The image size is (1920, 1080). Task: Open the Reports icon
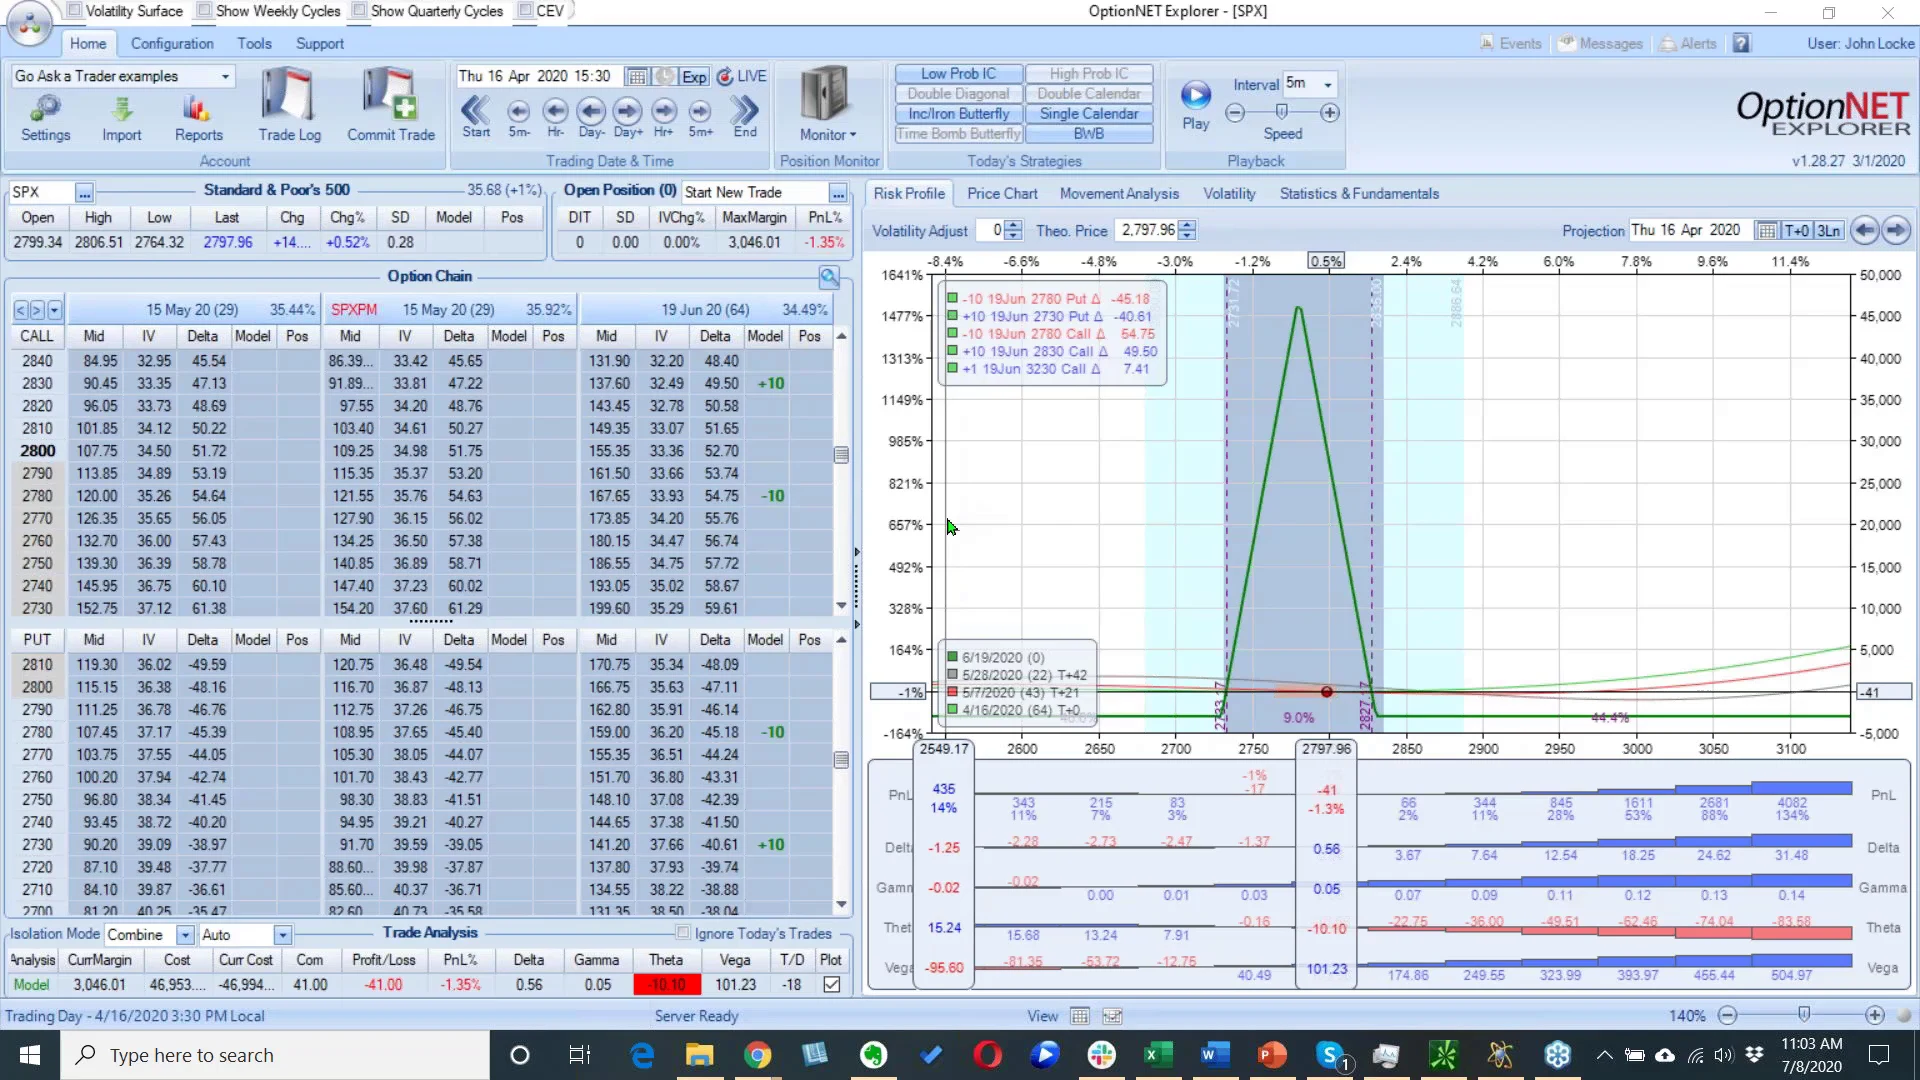pyautogui.click(x=198, y=118)
